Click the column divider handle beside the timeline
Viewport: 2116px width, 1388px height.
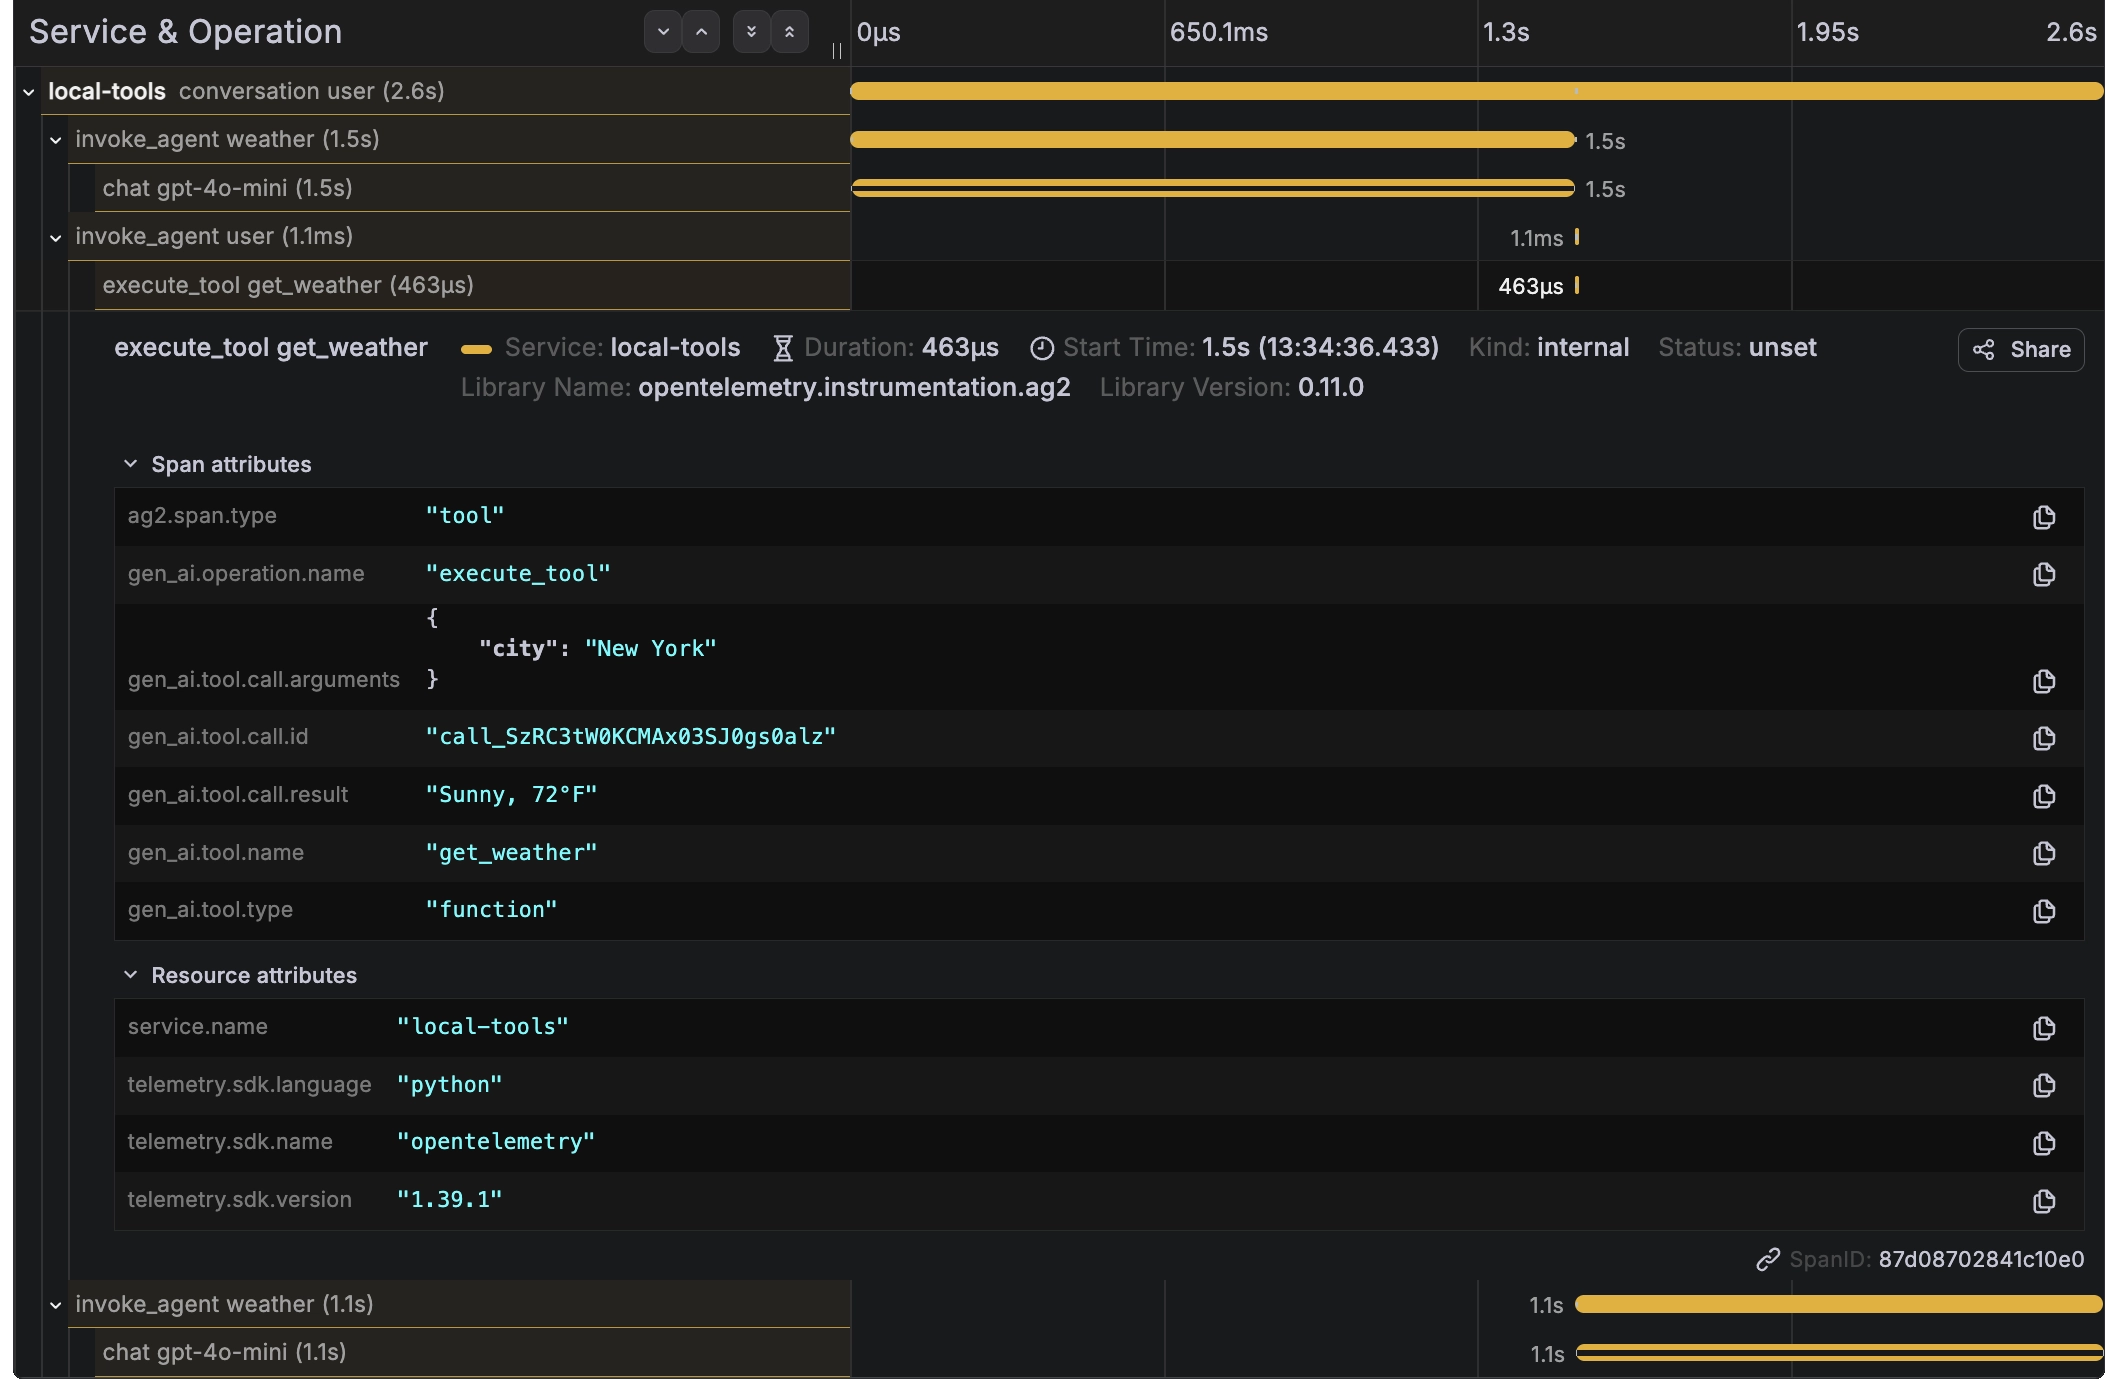837,50
